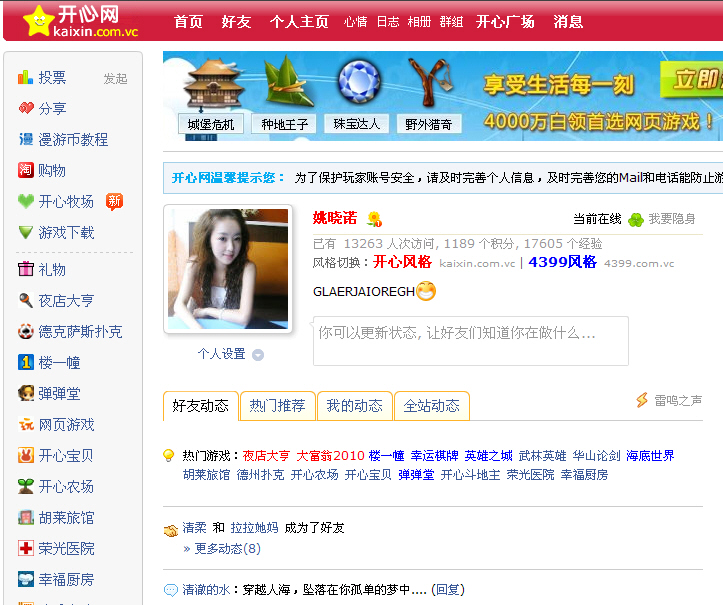Screen dimensions: 723x605
Task: Open the 漫游币教程 icon
Action: click(x=26, y=139)
